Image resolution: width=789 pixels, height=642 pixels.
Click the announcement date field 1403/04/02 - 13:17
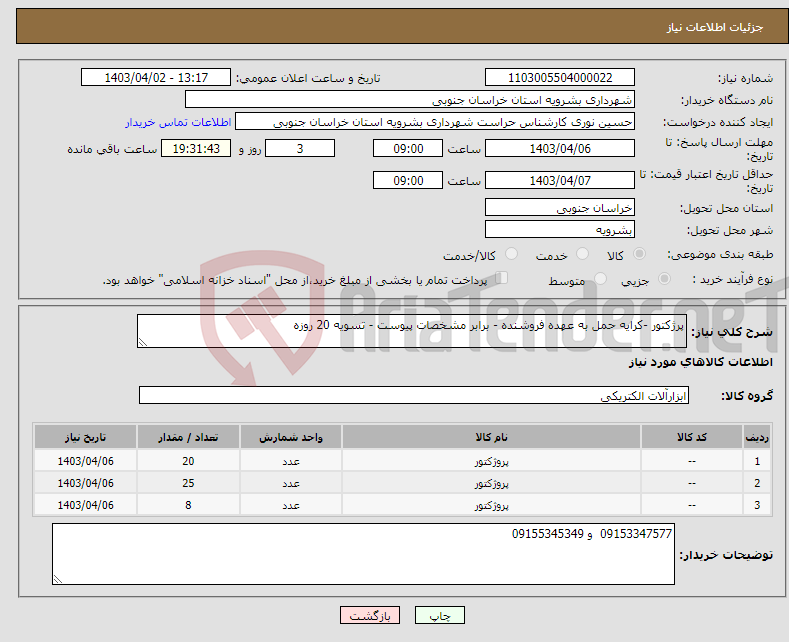point(156,77)
